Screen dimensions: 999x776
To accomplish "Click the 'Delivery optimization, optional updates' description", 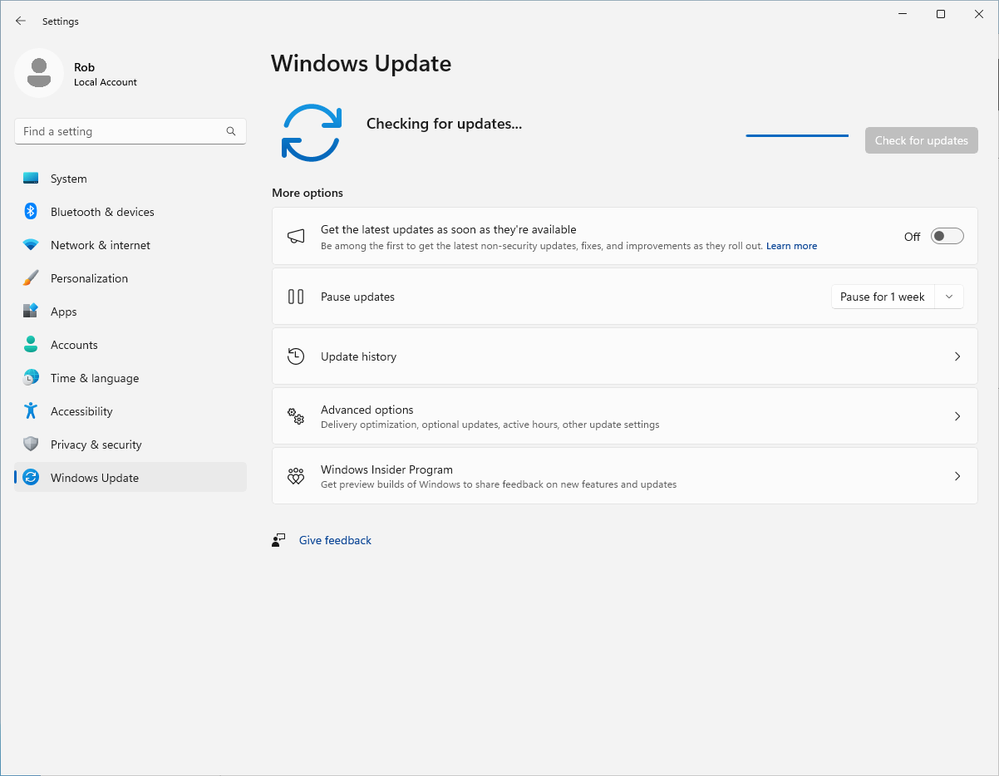I will pos(490,424).
